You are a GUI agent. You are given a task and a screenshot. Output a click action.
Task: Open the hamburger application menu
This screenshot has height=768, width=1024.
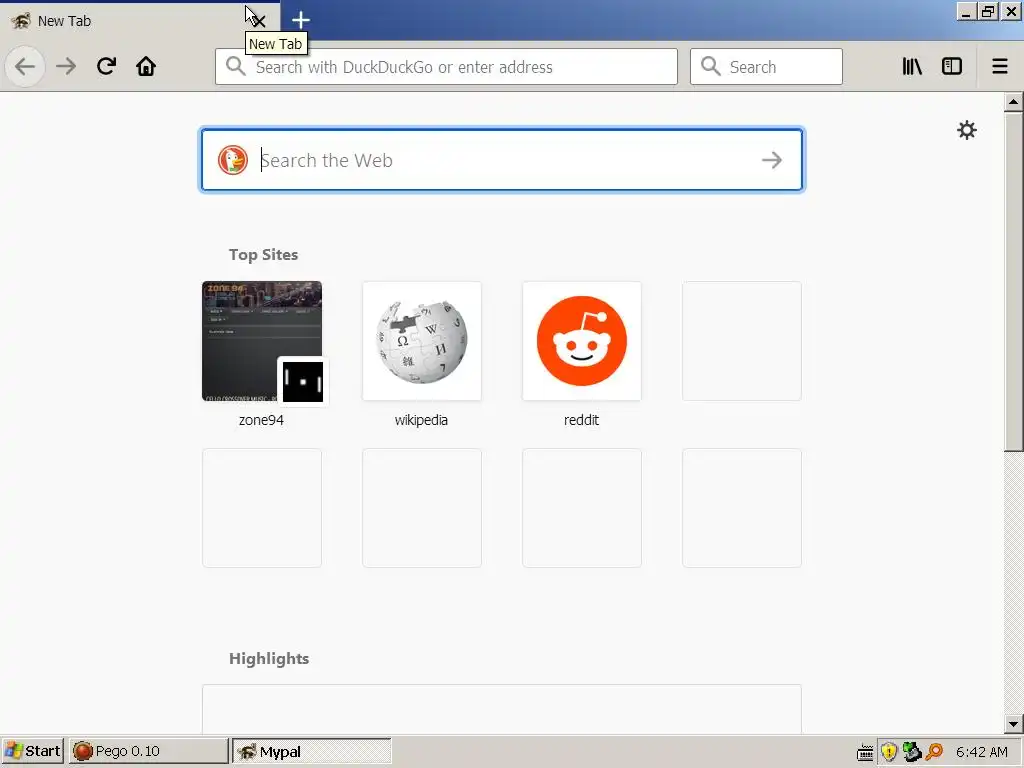(1000, 66)
